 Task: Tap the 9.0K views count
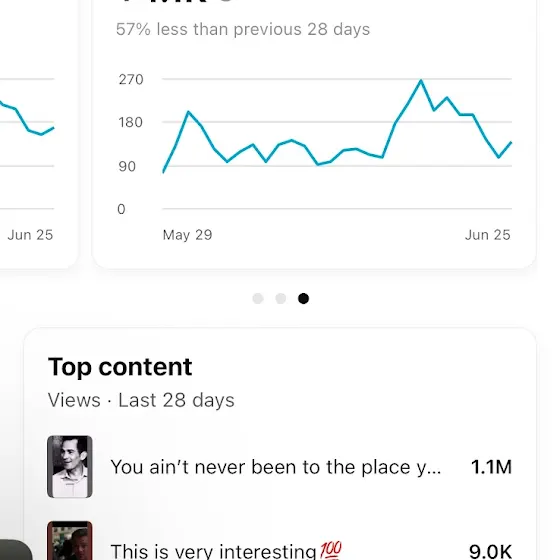(490, 551)
